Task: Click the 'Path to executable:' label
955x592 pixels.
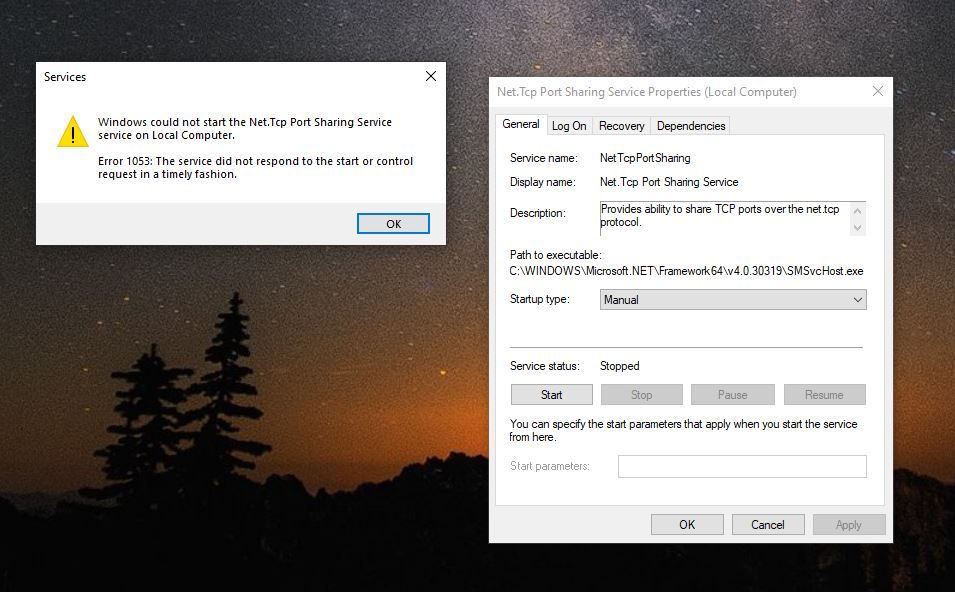Action: [x=555, y=255]
